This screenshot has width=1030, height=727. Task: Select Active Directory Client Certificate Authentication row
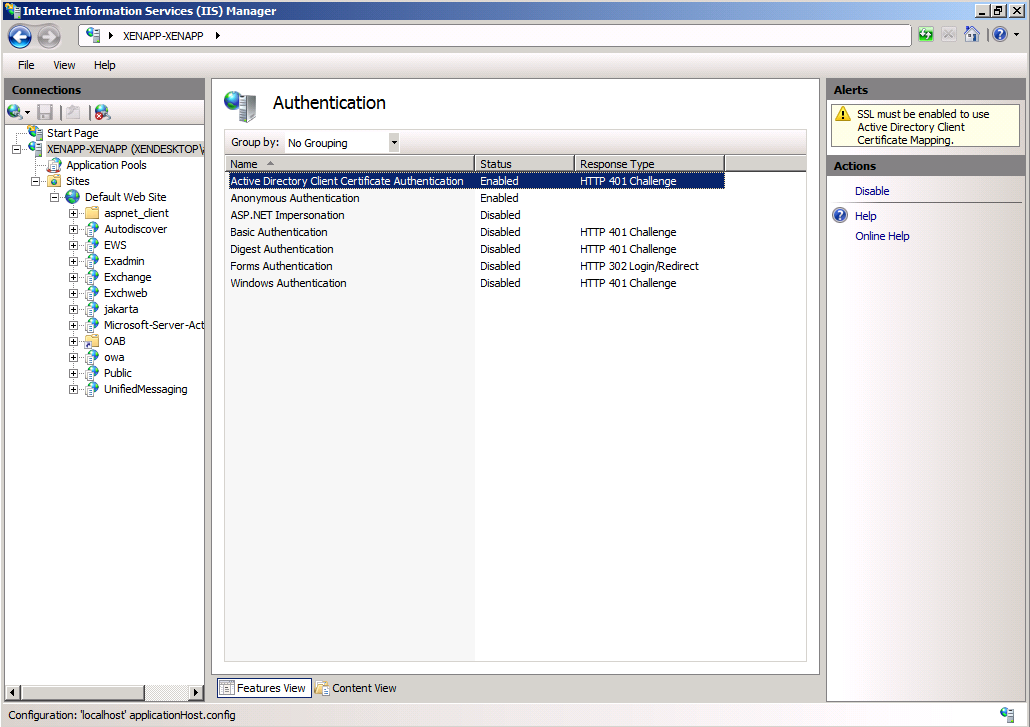point(476,181)
